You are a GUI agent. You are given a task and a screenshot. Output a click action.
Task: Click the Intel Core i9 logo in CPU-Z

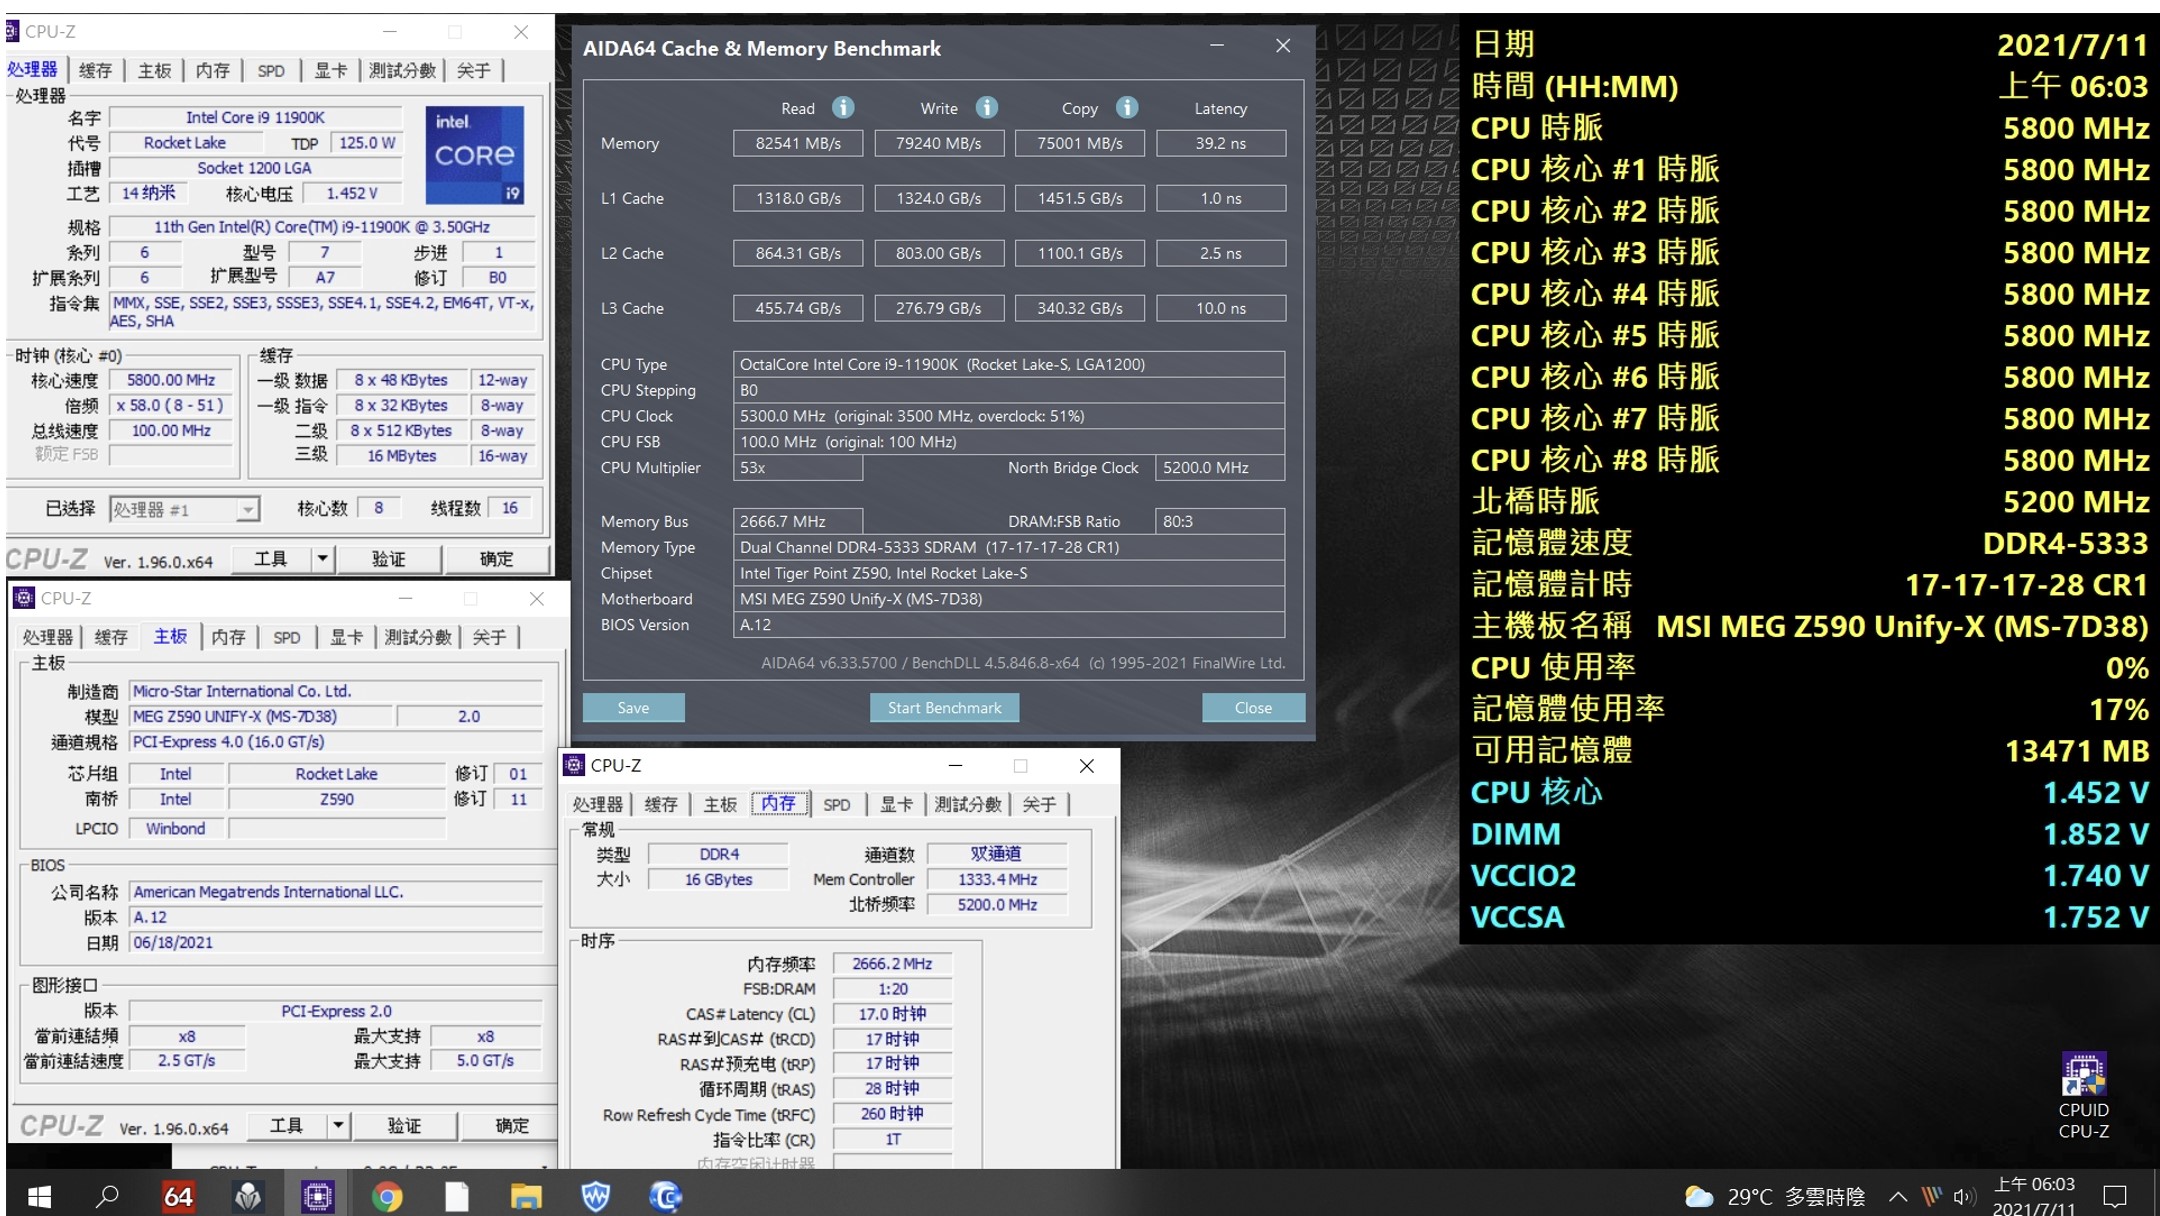pos(475,155)
